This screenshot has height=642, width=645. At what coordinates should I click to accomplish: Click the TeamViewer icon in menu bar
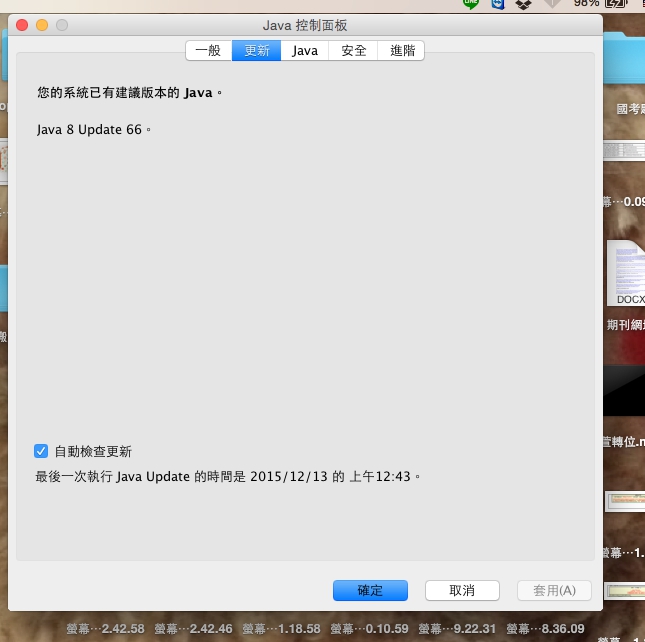(x=498, y=4)
